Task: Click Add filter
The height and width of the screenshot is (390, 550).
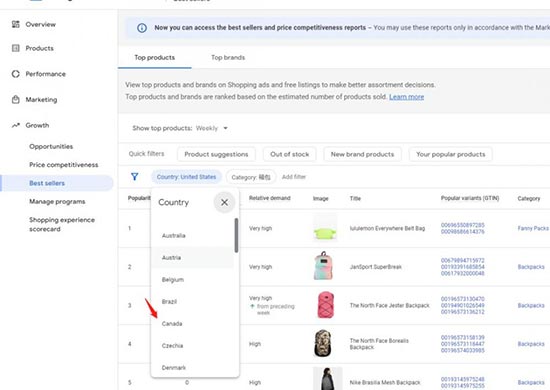Action: tap(294, 177)
